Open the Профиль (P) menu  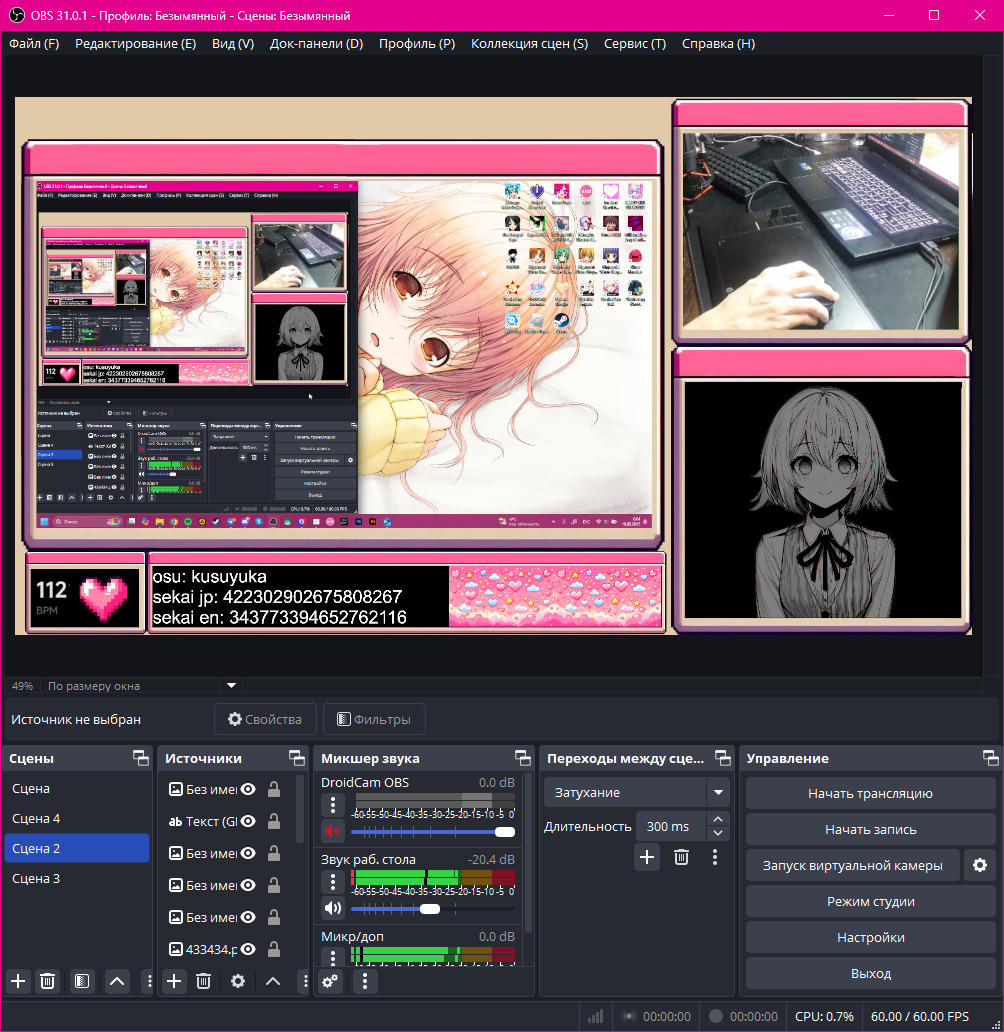tap(417, 43)
